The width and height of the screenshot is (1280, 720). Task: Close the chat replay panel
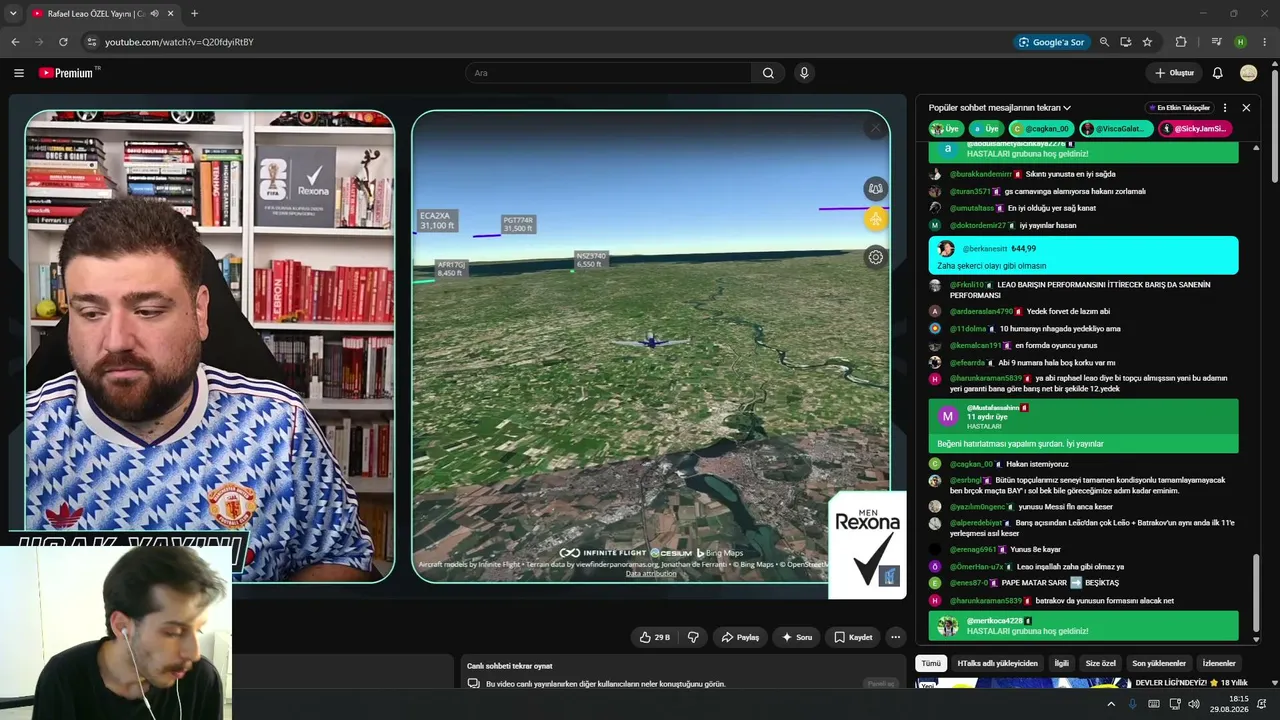tap(1246, 108)
